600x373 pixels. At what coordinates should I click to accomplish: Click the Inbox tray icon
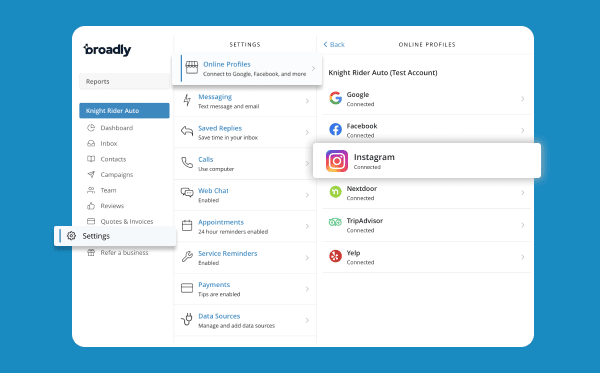coord(91,143)
